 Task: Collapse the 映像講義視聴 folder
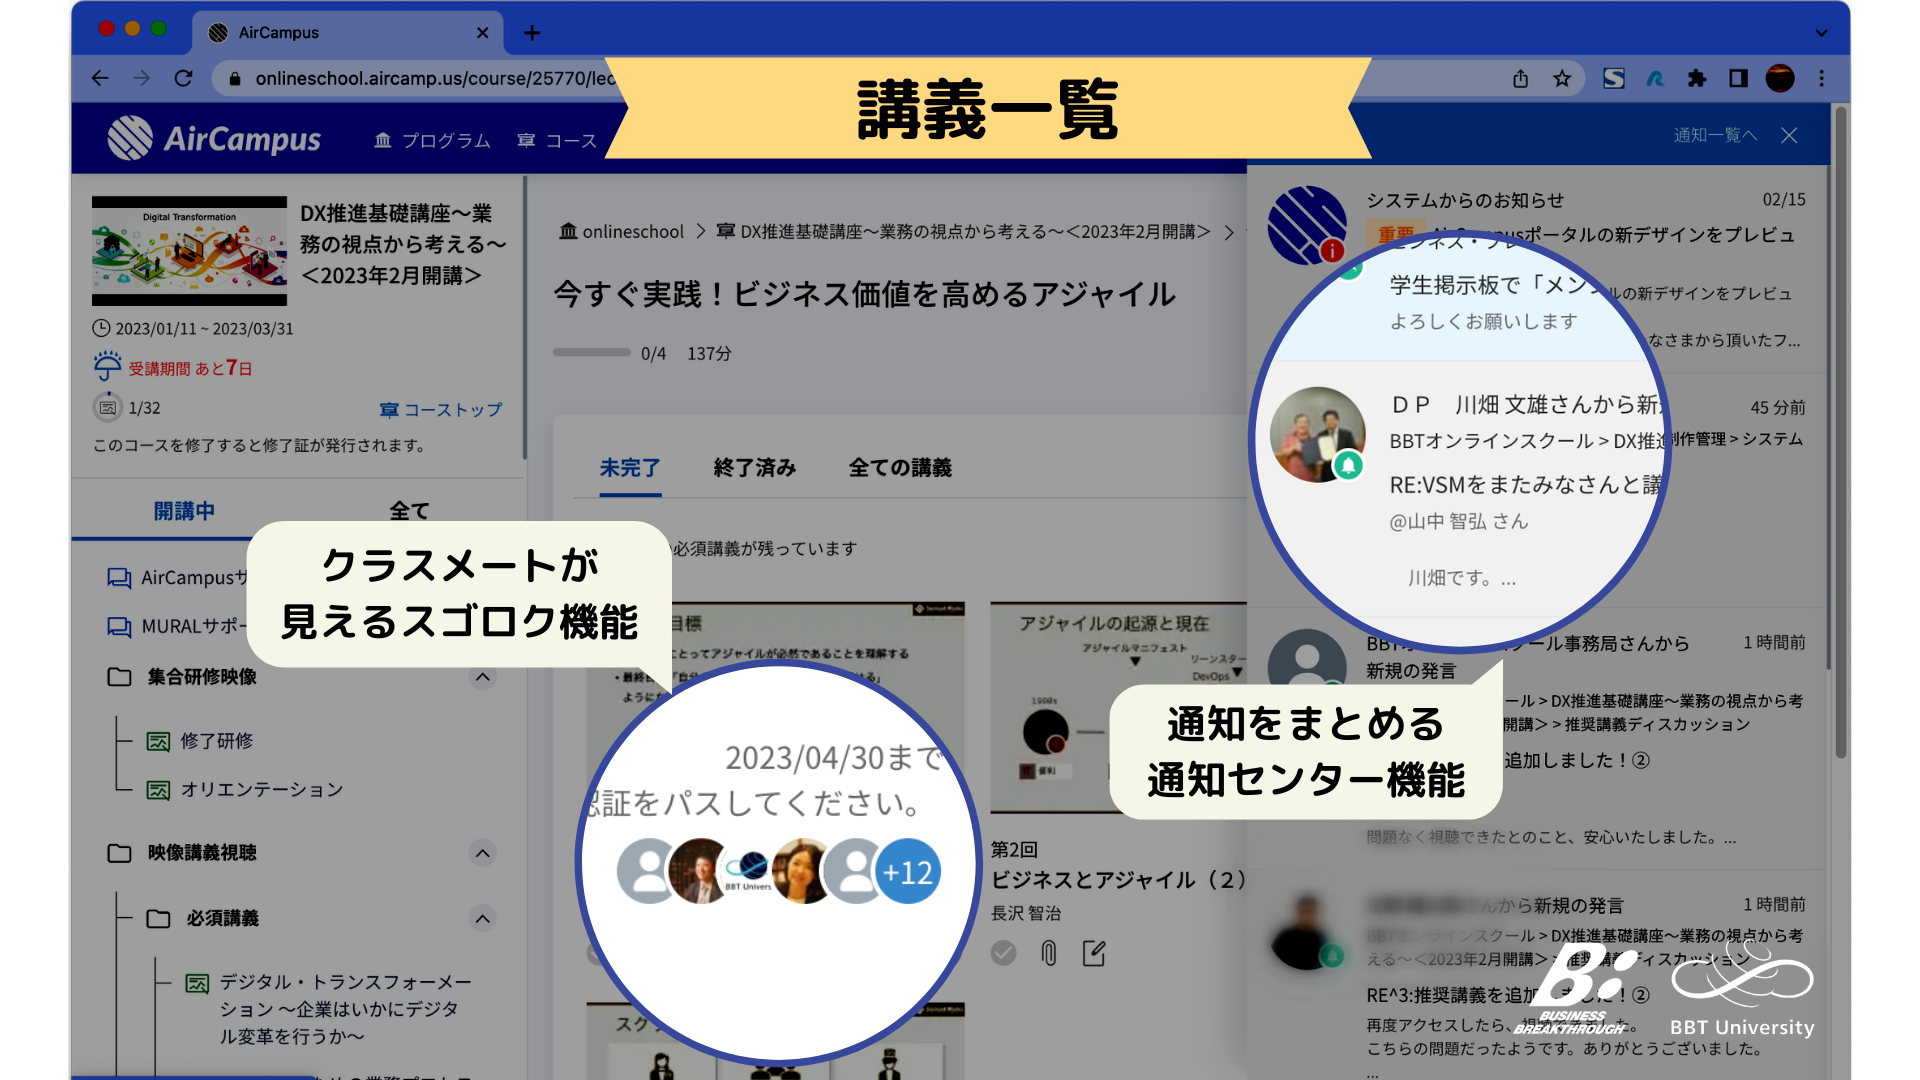482,853
